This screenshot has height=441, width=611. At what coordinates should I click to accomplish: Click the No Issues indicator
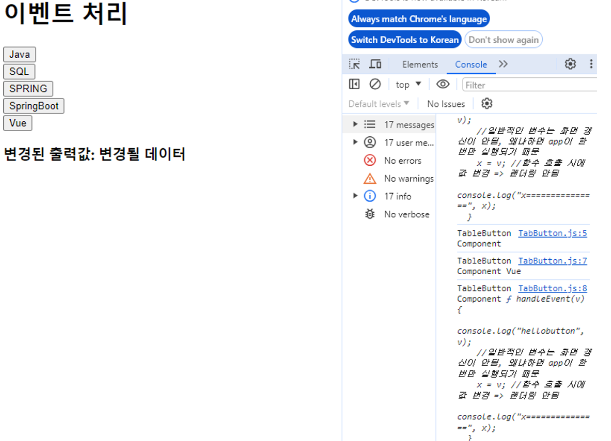[x=446, y=104]
